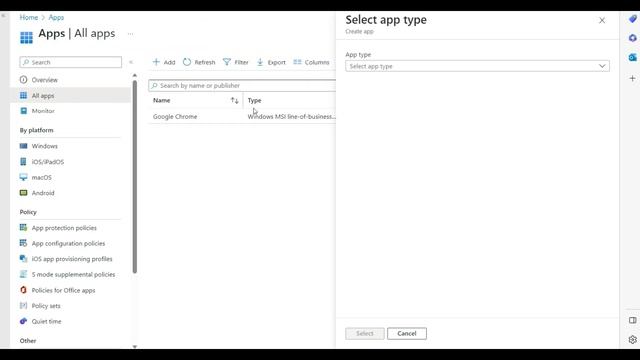Screen dimensions: 640x360
Task: Open Policy sets
Action: pos(46,306)
